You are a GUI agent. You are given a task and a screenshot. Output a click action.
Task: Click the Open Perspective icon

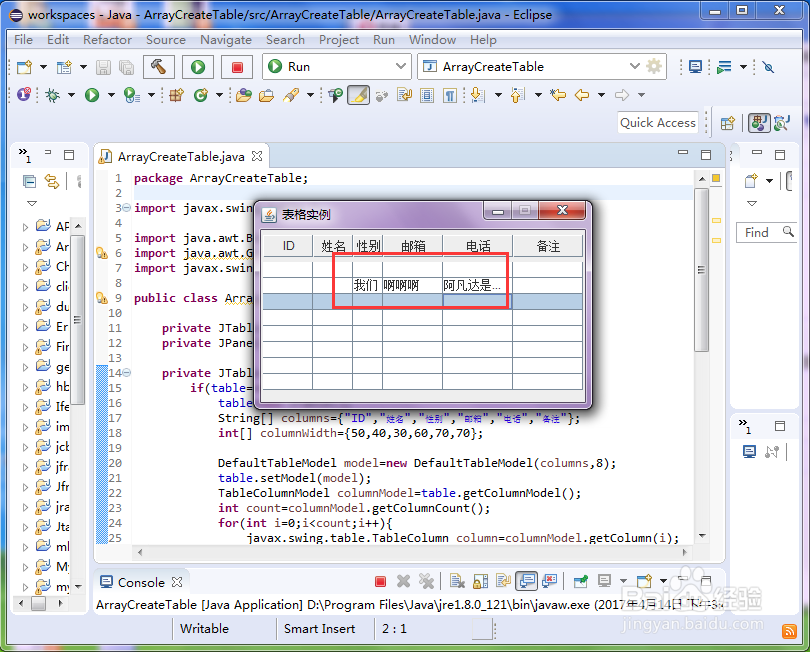(x=728, y=123)
